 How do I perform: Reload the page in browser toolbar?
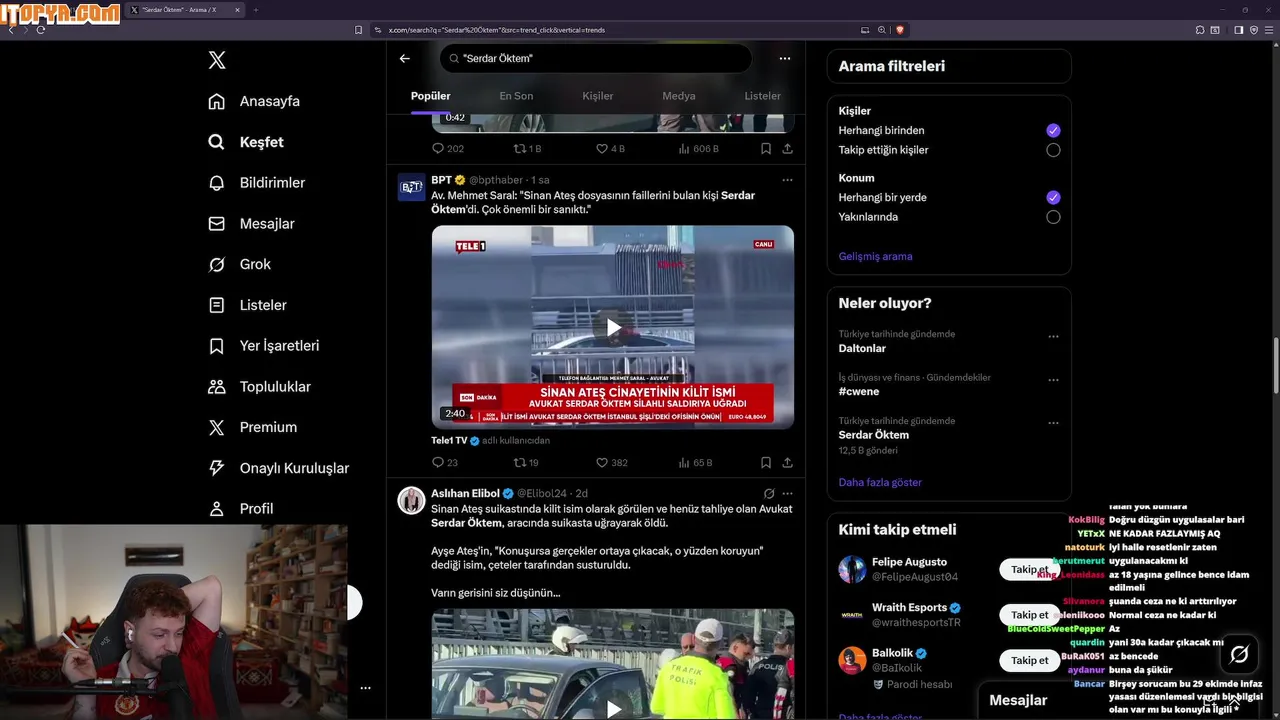point(41,30)
